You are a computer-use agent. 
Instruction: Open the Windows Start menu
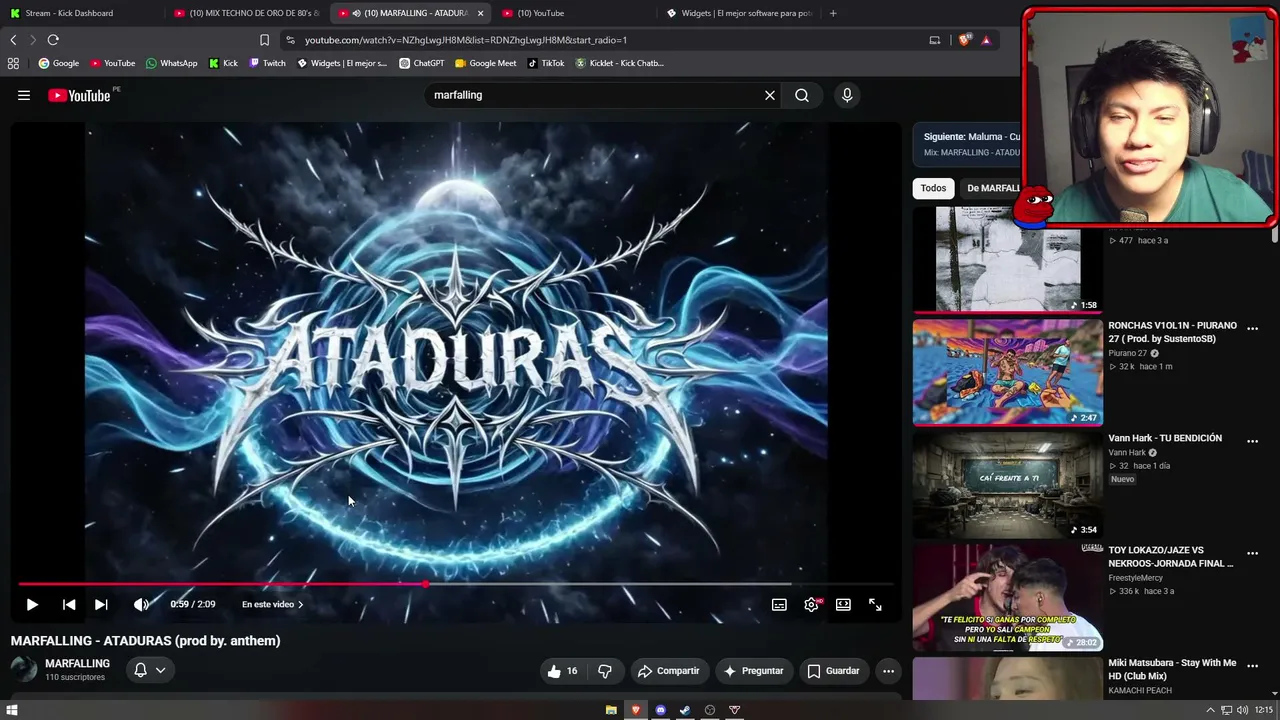click(x=12, y=710)
